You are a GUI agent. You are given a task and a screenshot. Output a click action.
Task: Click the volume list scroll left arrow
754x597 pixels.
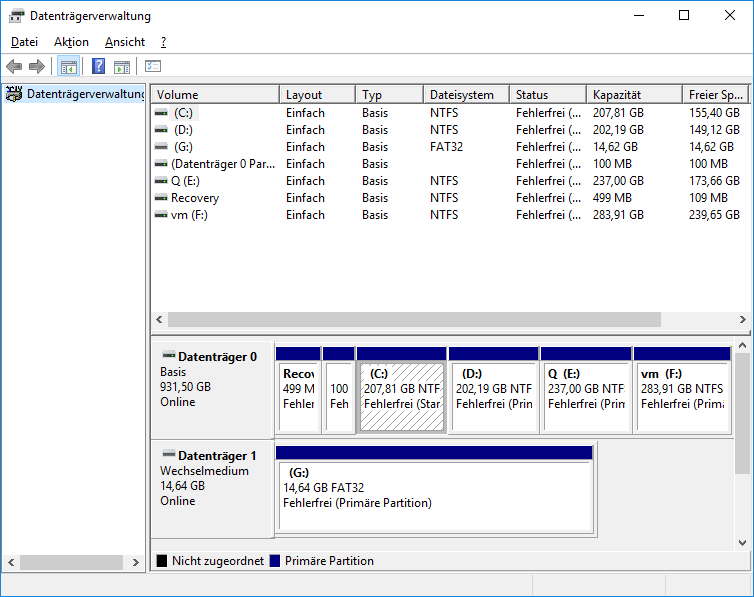[159, 319]
